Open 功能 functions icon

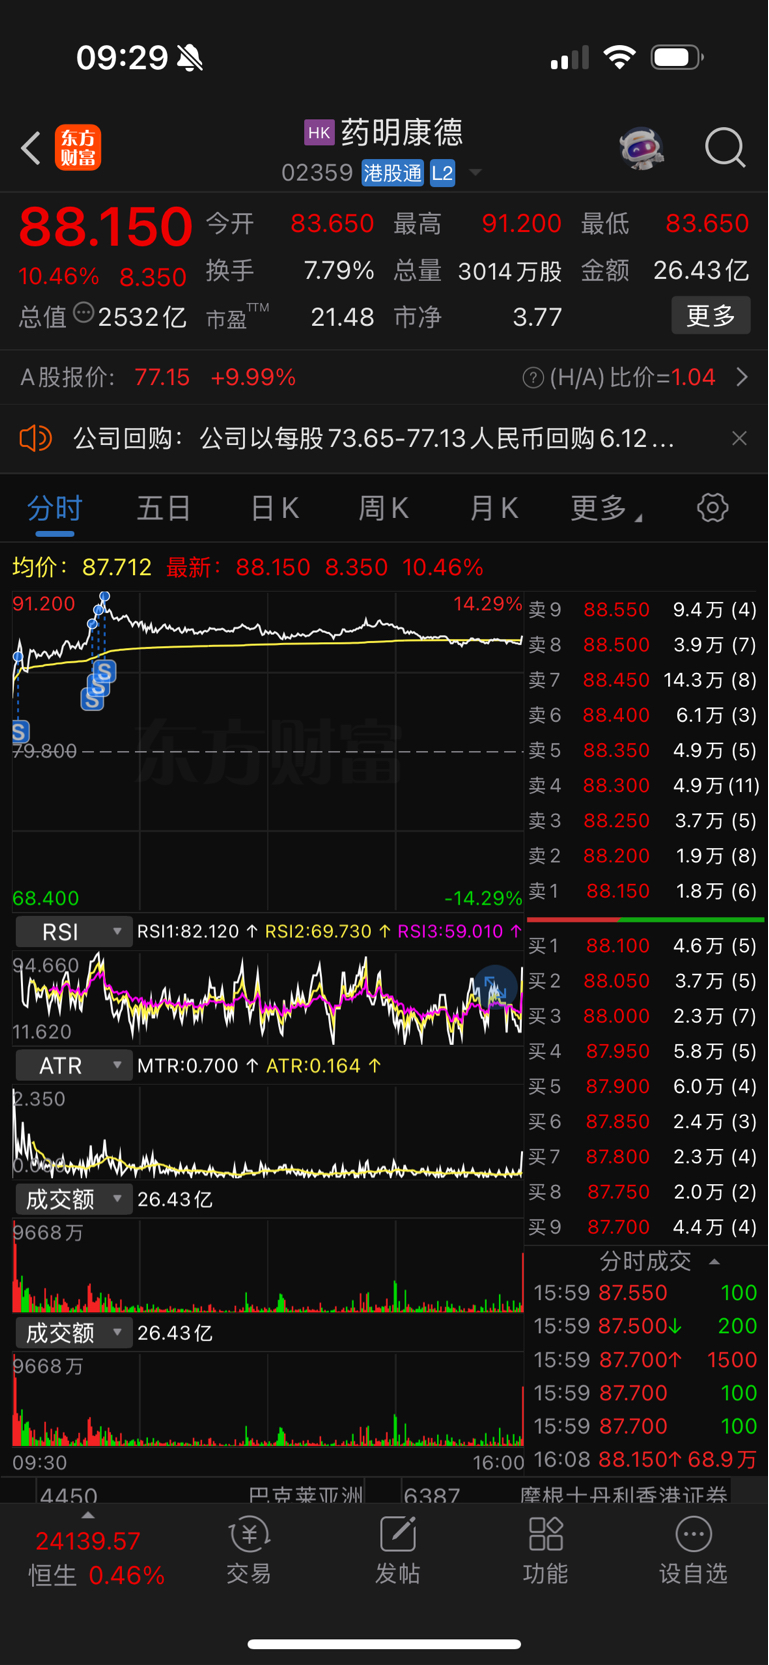546,1550
